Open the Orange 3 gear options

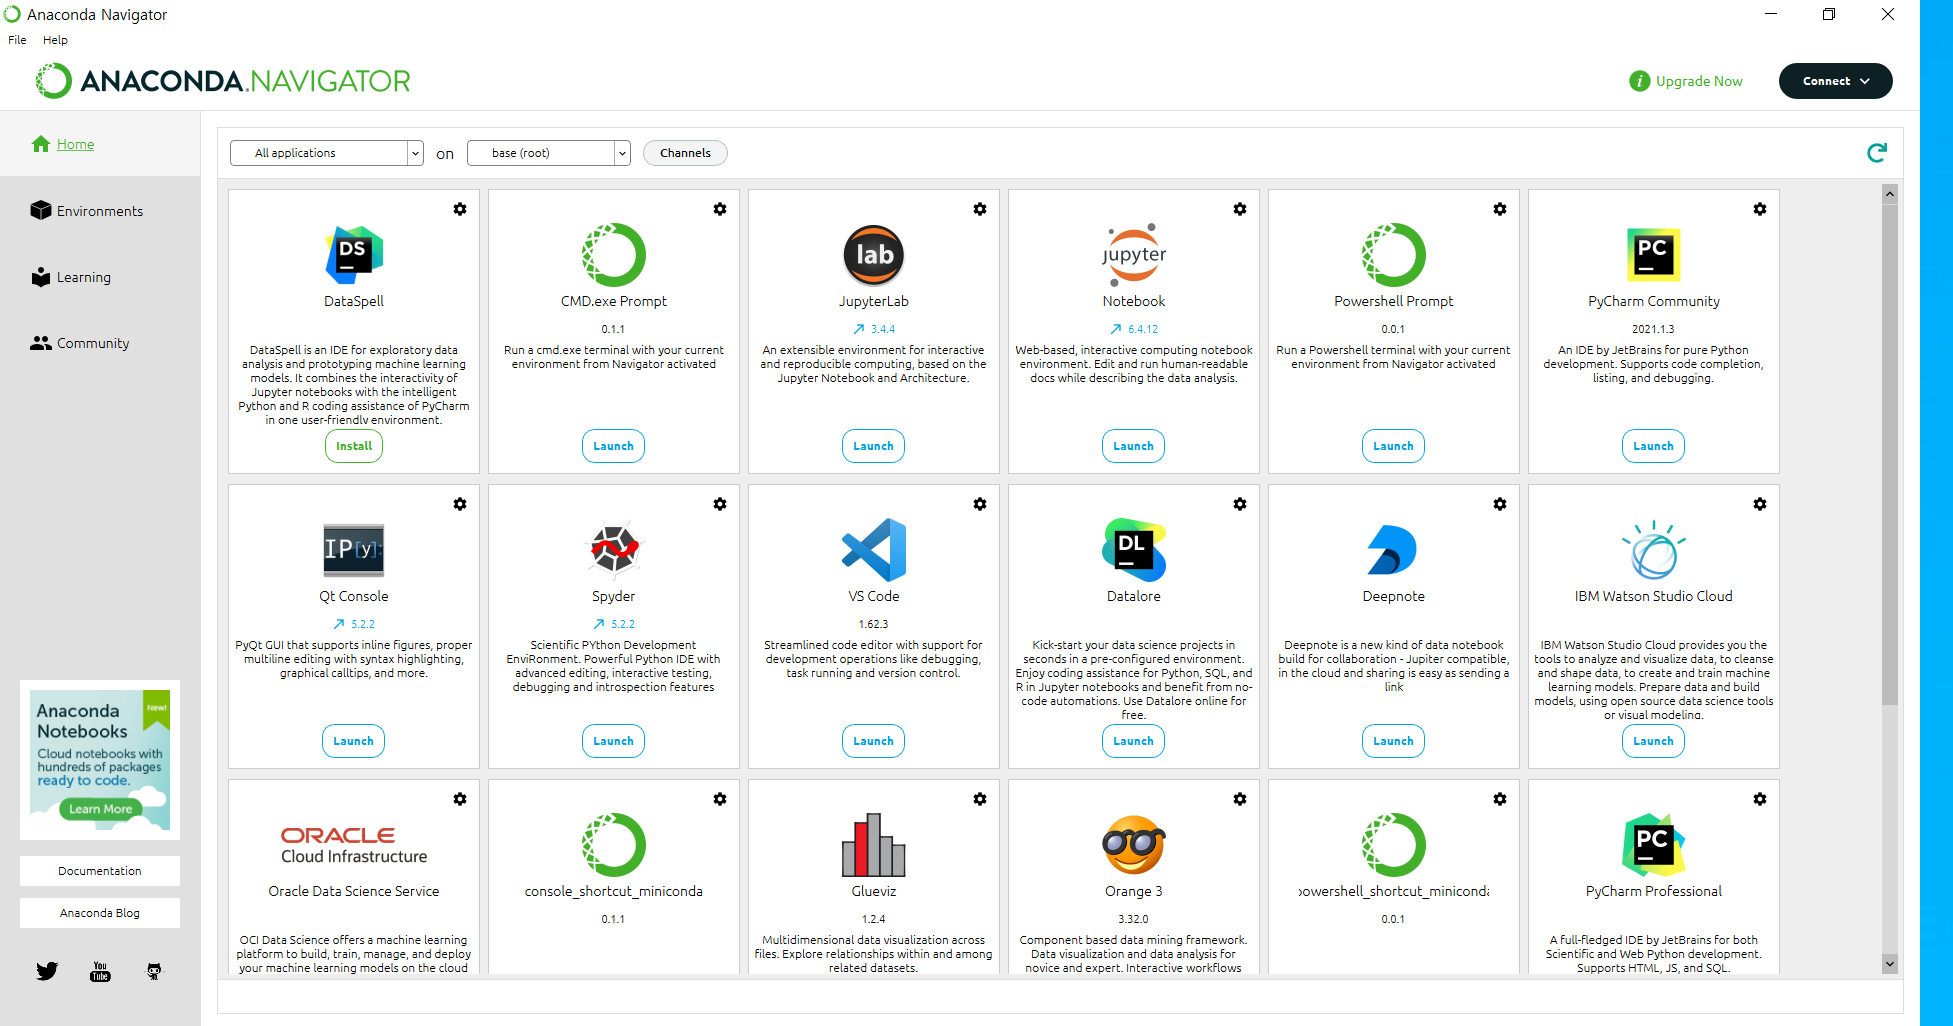pyautogui.click(x=1240, y=799)
